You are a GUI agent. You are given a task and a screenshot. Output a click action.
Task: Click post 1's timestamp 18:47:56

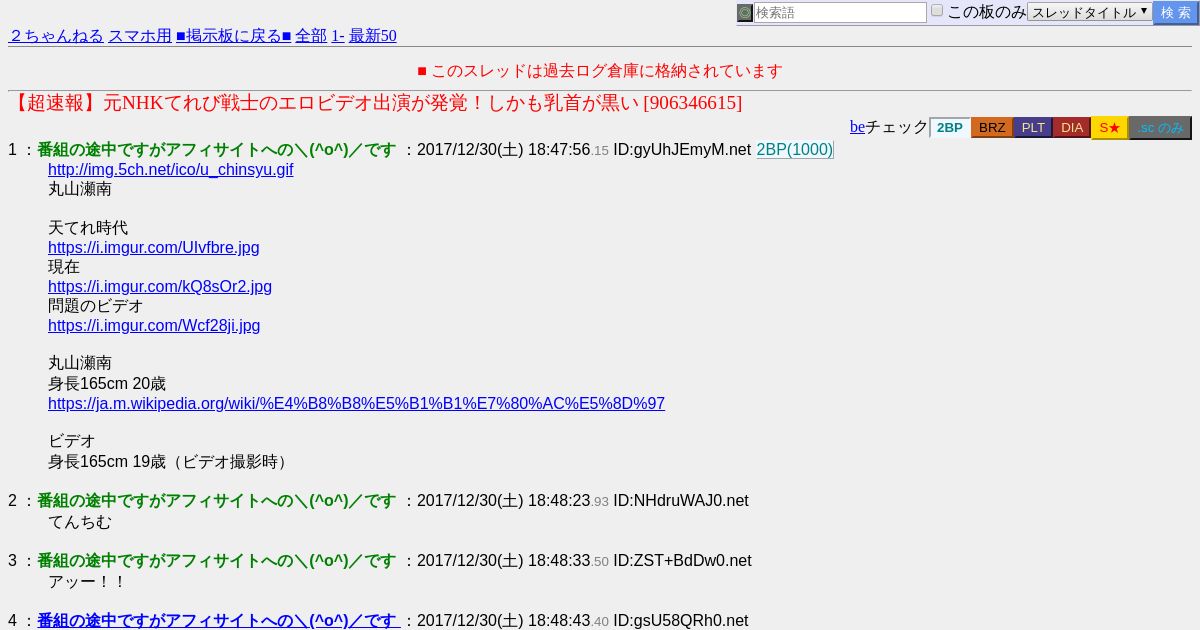pyautogui.click(x=559, y=150)
